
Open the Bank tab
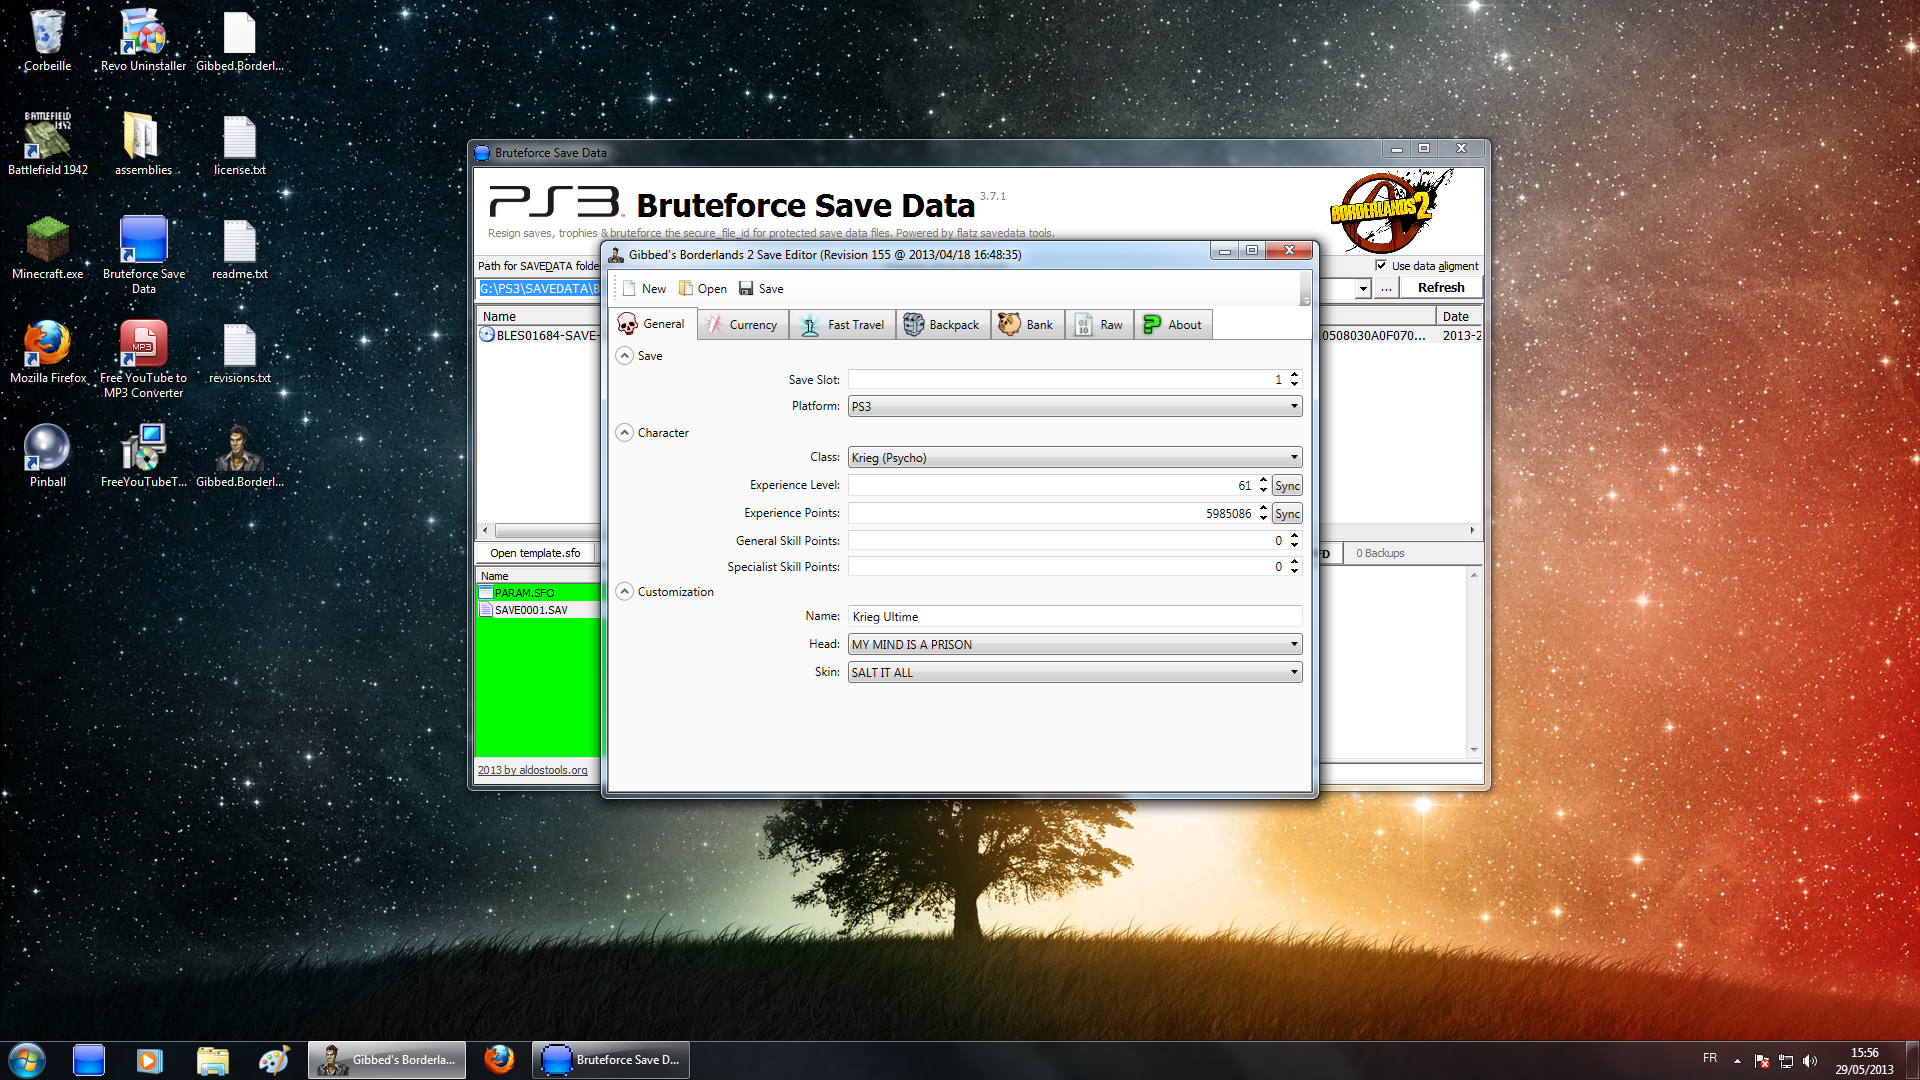[x=1027, y=325]
